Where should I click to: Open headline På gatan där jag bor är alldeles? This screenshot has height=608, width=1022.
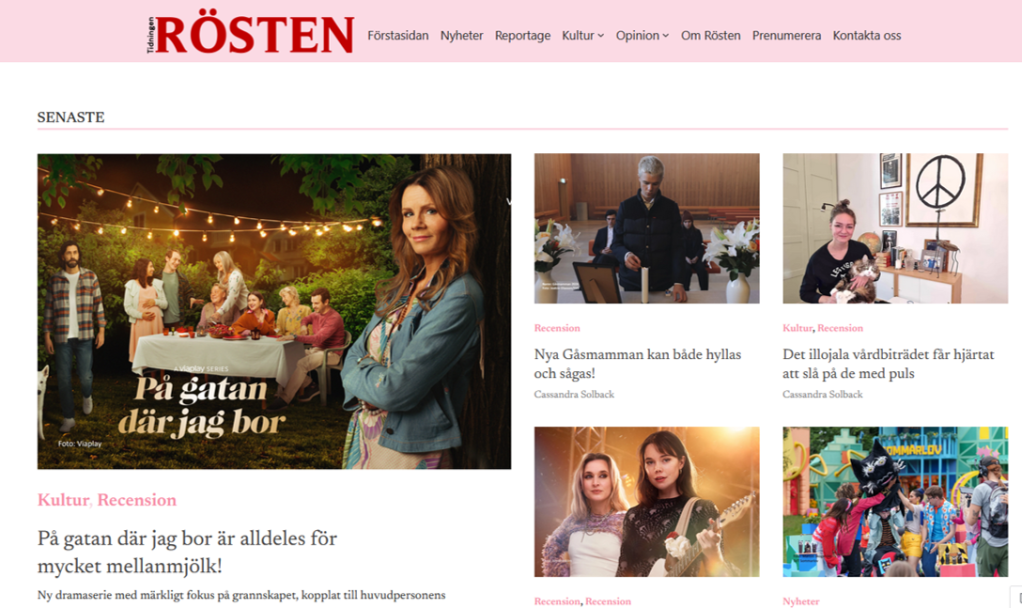[187, 552]
